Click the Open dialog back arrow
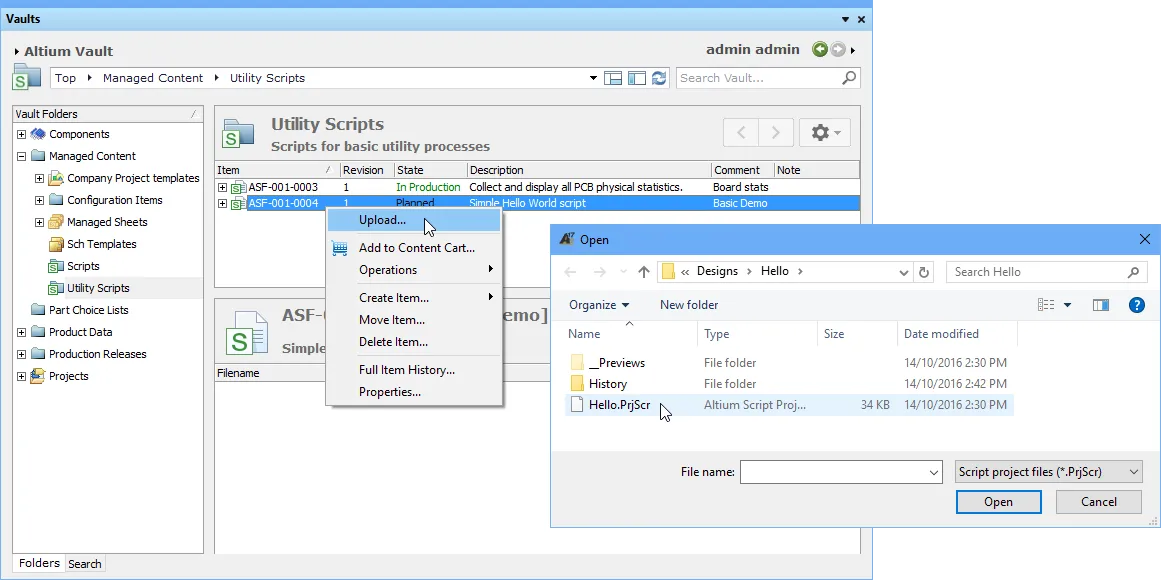The image size is (1161, 580). point(570,272)
